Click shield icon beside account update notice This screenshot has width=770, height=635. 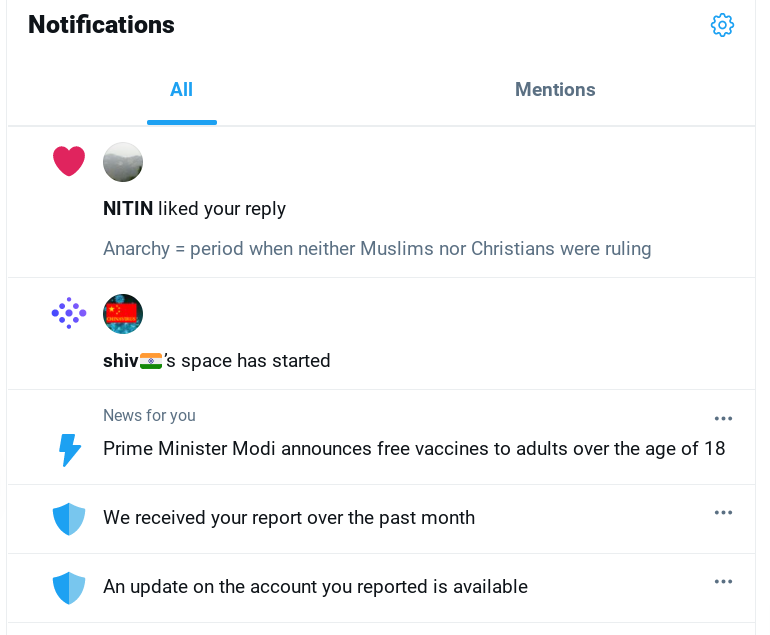pos(69,588)
